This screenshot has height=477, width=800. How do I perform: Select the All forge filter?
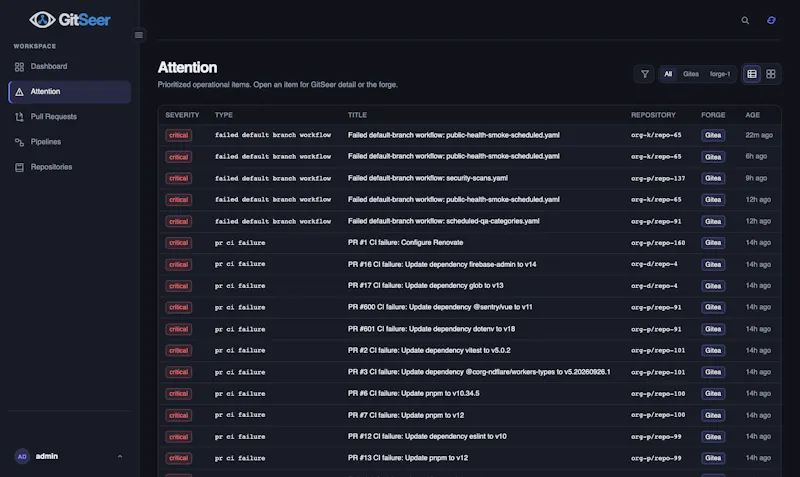pyautogui.click(x=668, y=74)
